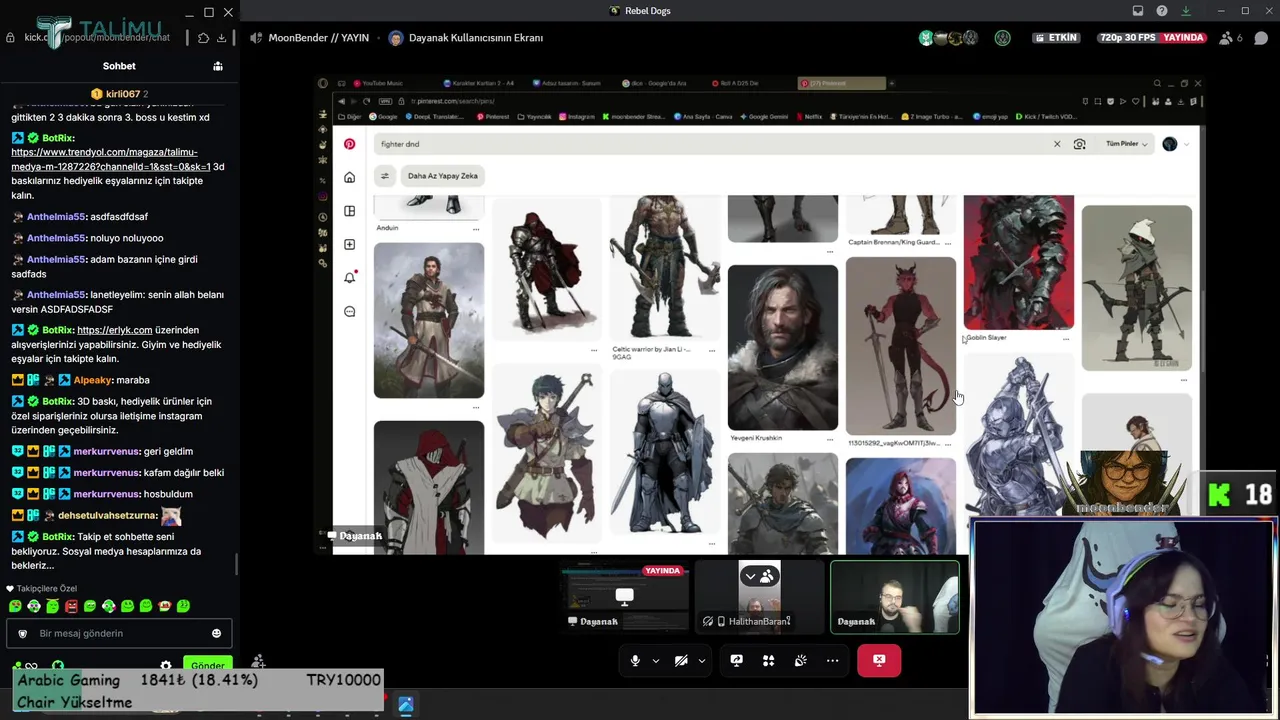Open the activities apps icon
The image size is (1280, 720).
pyautogui.click(x=768, y=661)
